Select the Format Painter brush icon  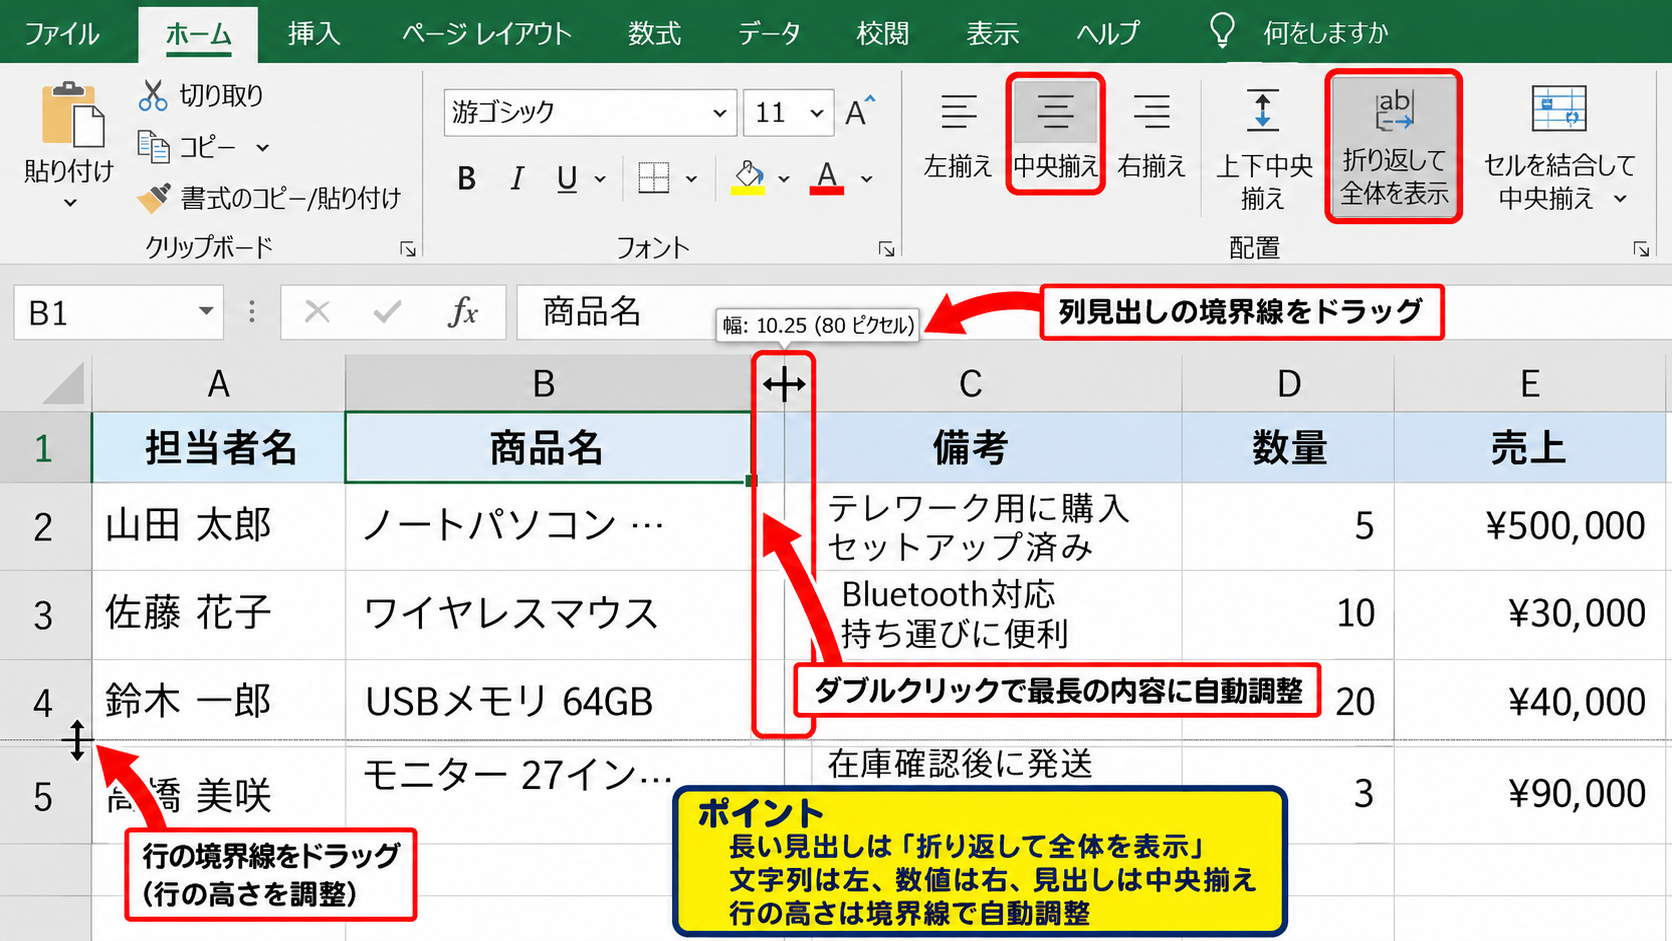tap(154, 198)
